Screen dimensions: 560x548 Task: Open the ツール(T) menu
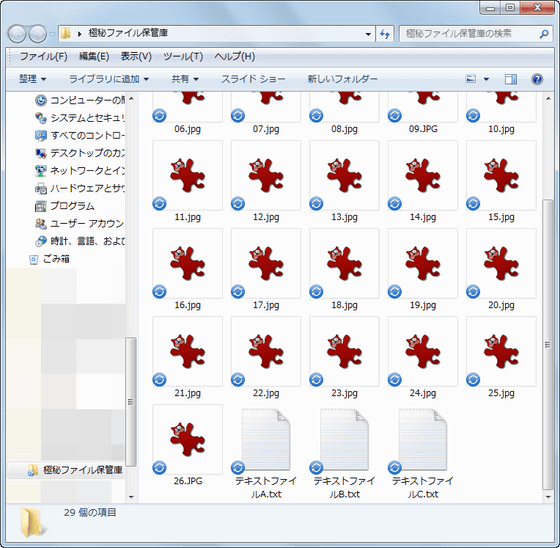[x=183, y=56]
